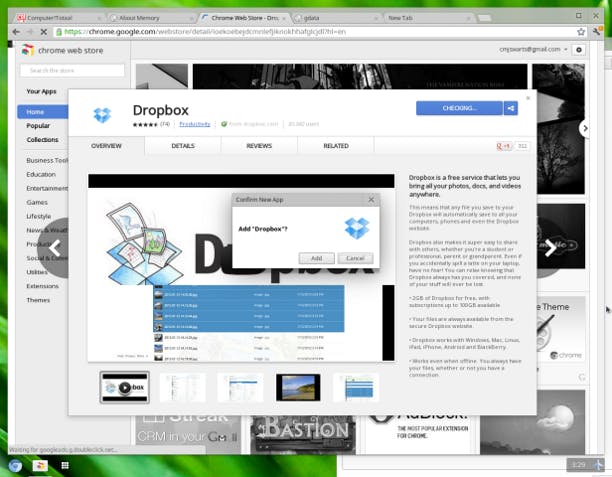This screenshot has width=612, height=477.
Task: Click the Google +1 button
Action: (x=503, y=146)
